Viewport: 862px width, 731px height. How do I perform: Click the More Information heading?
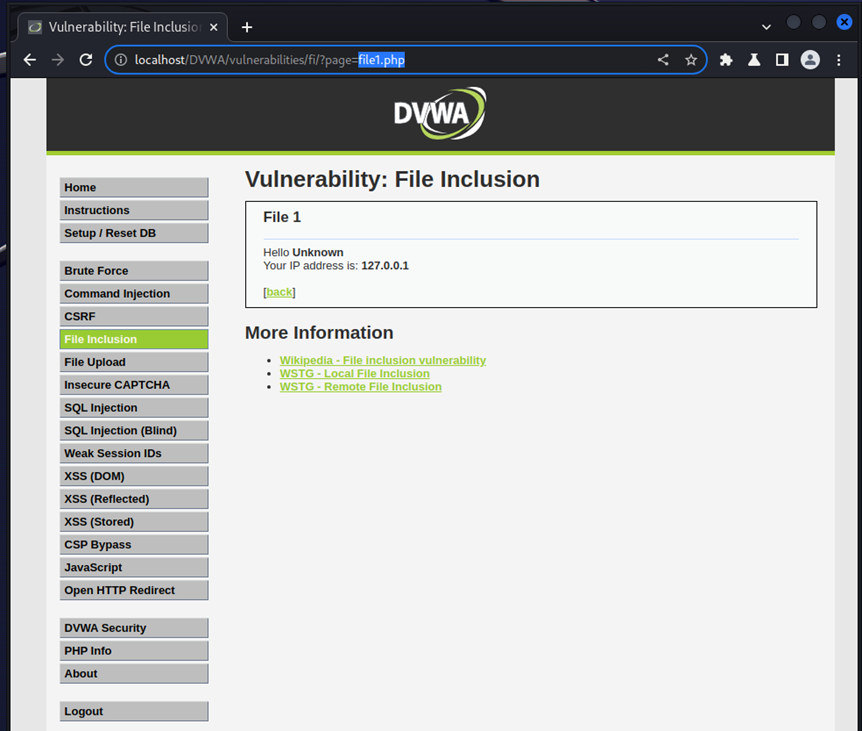click(x=319, y=333)
